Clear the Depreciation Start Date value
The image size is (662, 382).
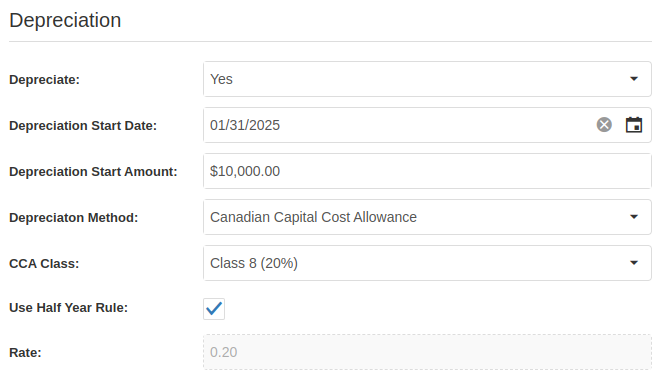(604, 125)
